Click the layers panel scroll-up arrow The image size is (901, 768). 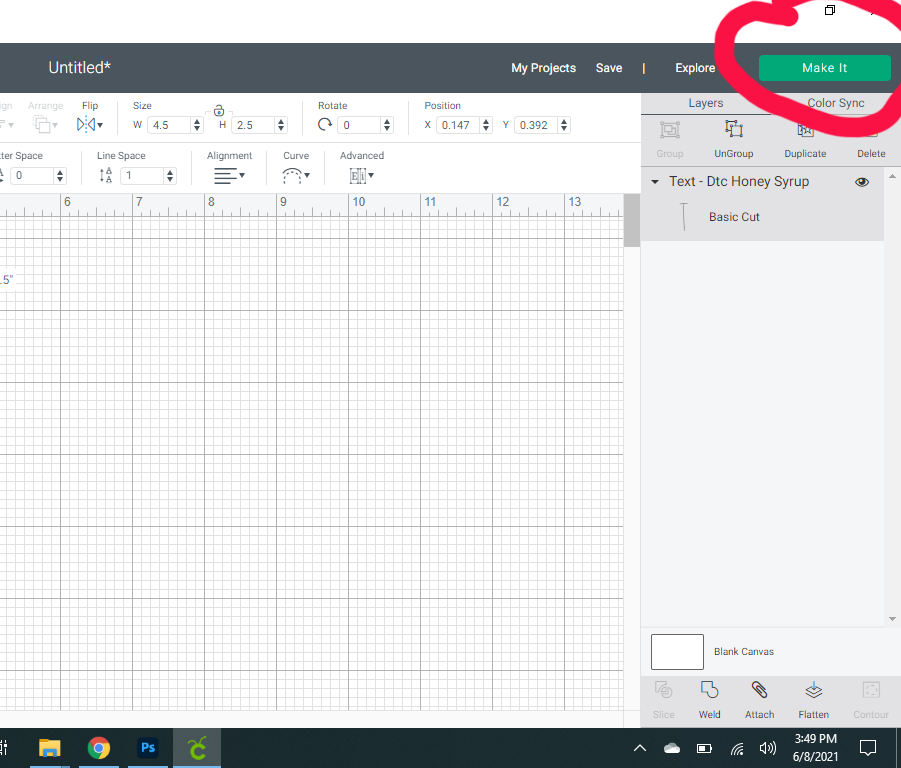click(x=892, y=176)
